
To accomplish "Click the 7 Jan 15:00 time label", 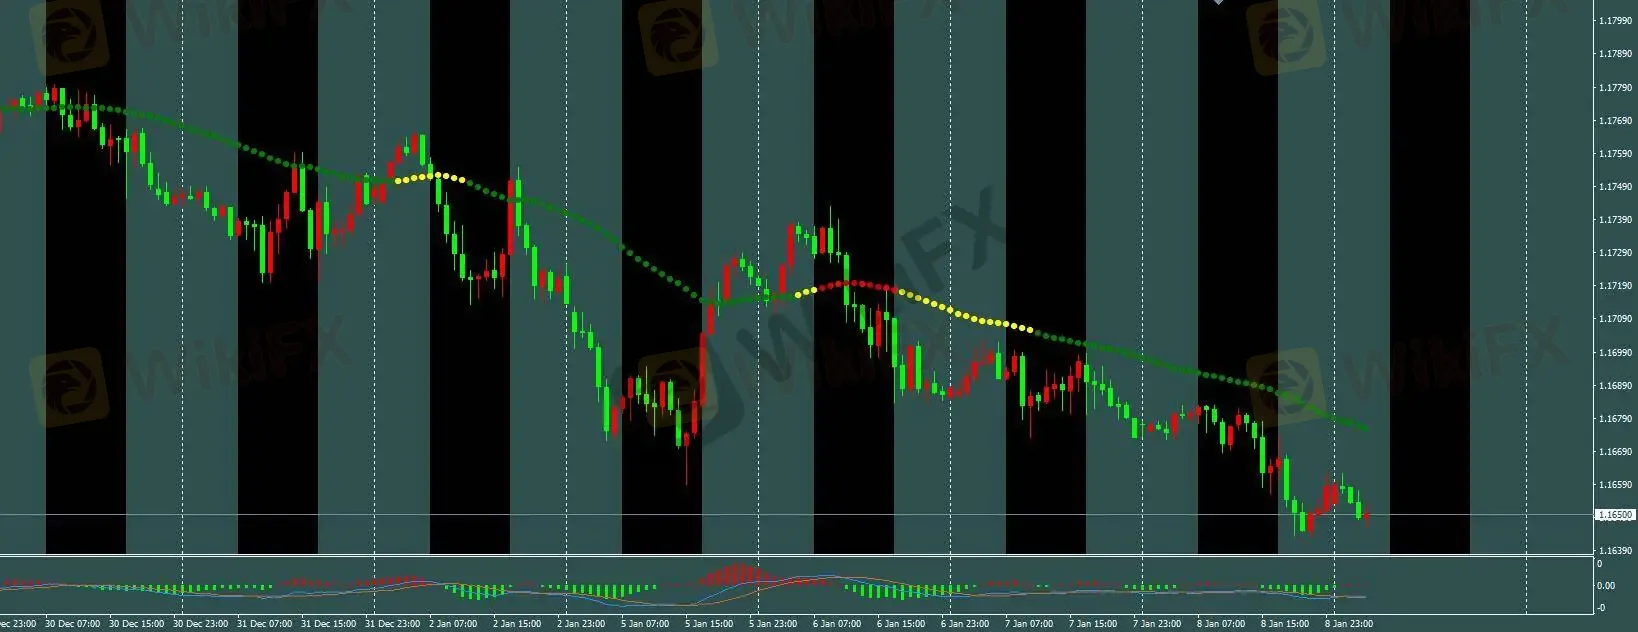I will click(x=1092, y=624).
